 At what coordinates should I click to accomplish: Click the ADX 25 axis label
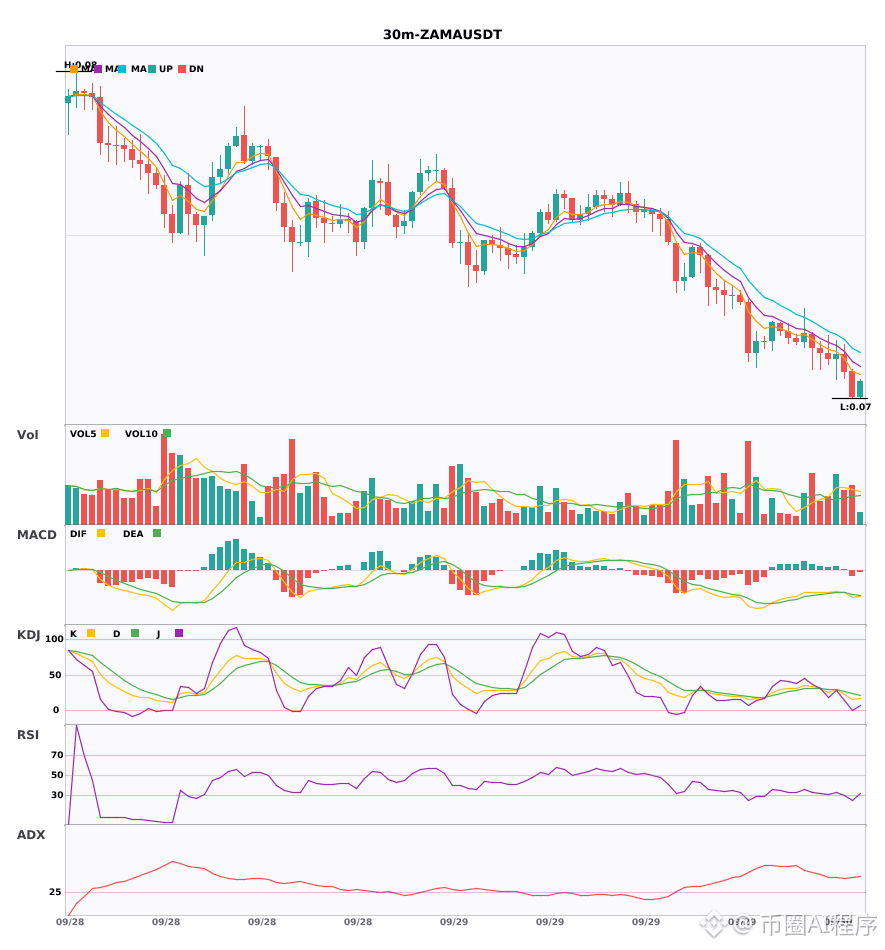pyautogui.click(x=55, y=891)
